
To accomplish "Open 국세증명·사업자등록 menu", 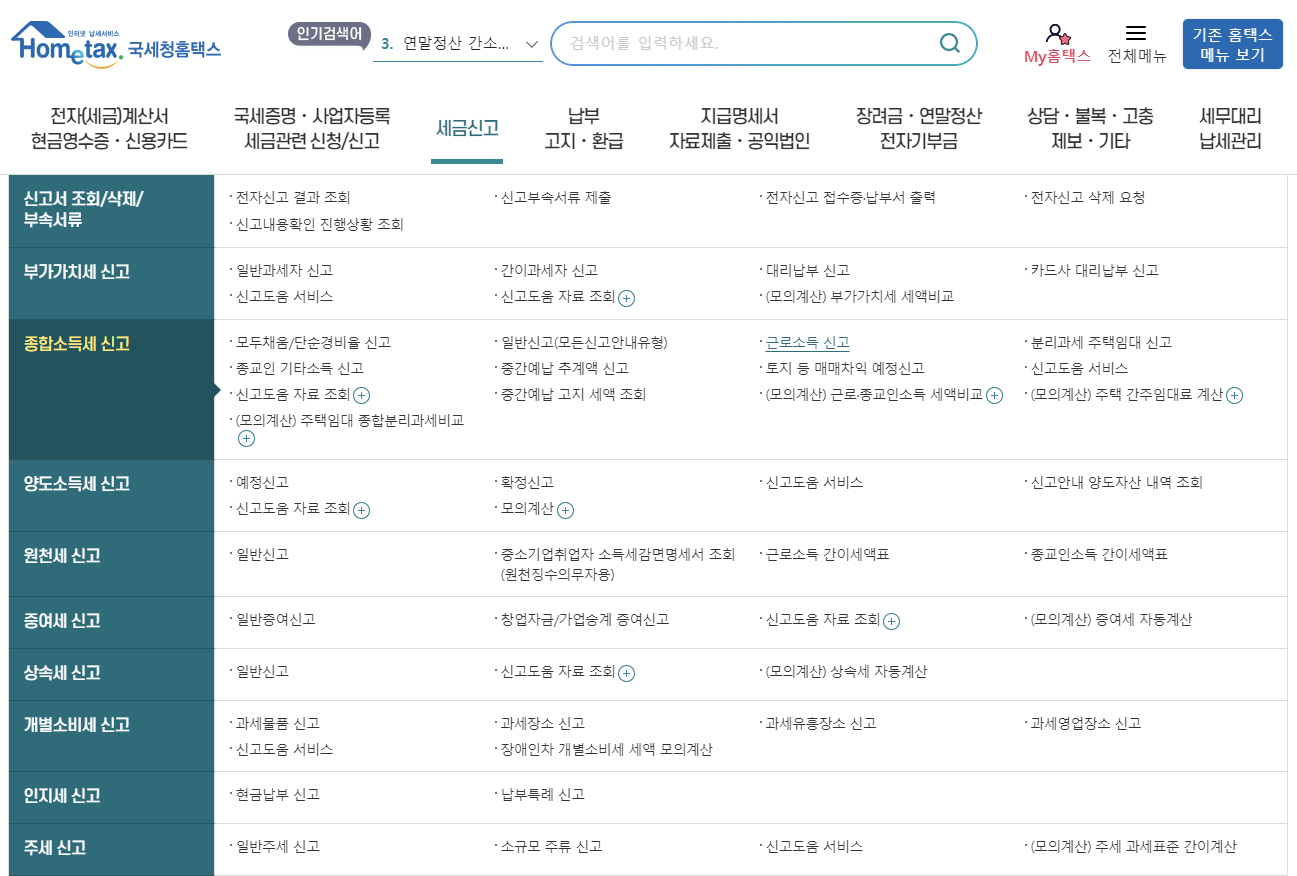I will point(312,129).
